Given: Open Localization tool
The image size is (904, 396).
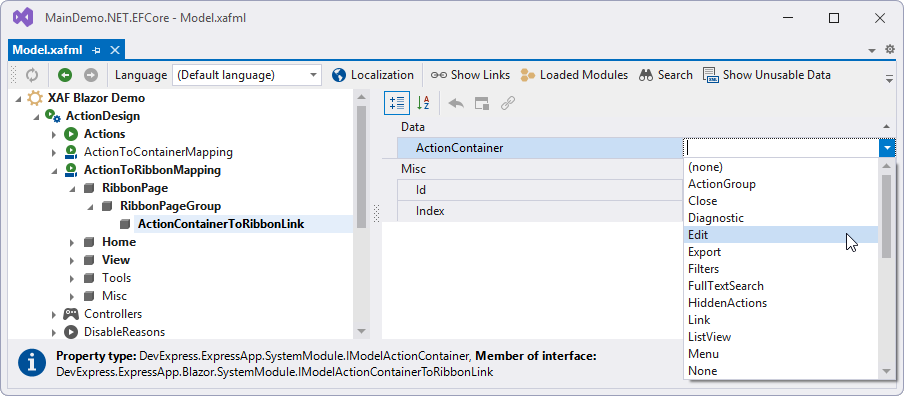Looking at the screenshot, I should (x=373, y=75).
